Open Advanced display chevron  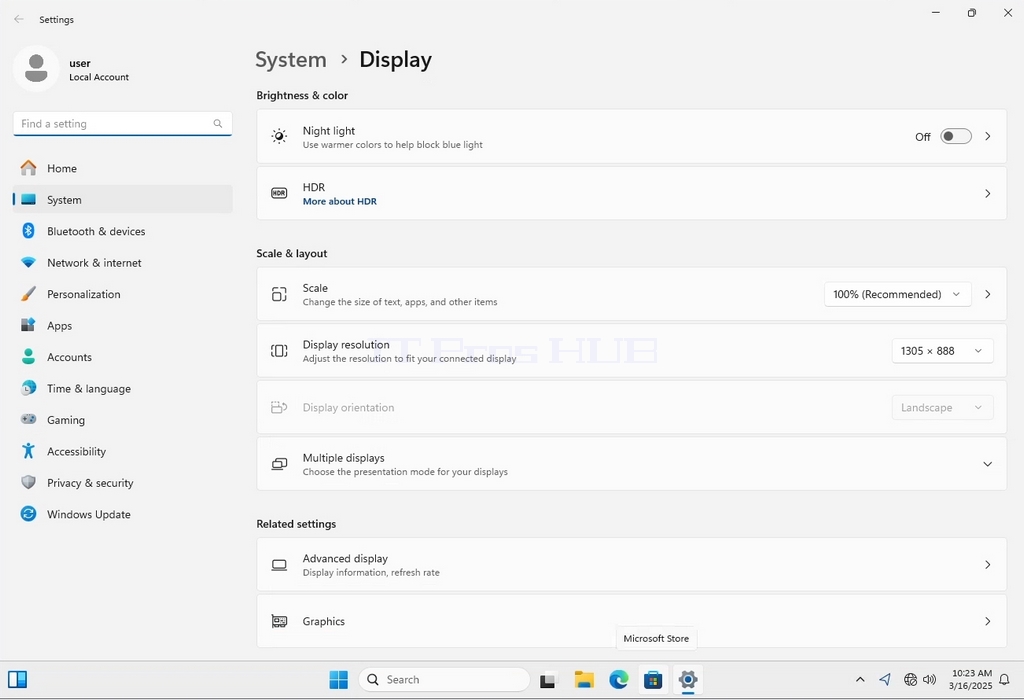[x=987, y=565]
